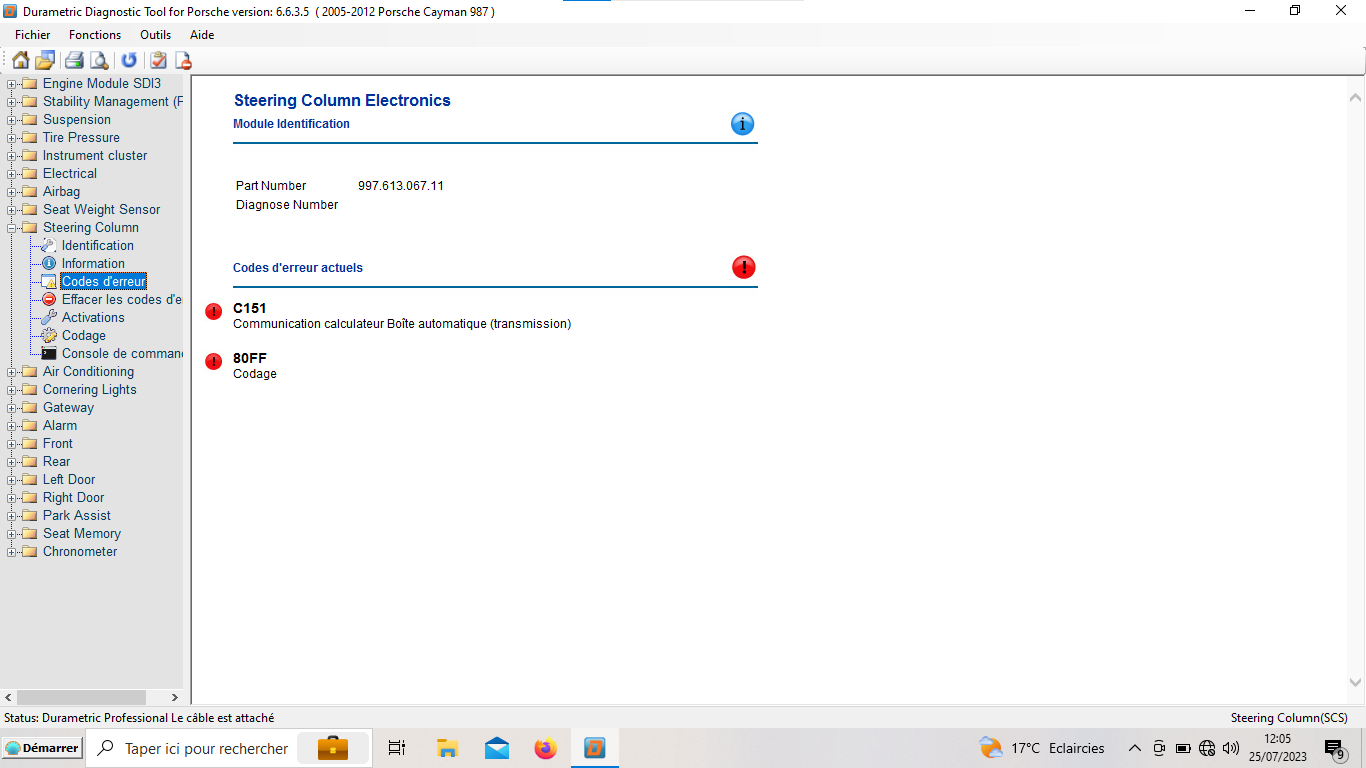1366x768 pixels.
Task: Click the page with red stop sign icon
Action: [183, 60]
